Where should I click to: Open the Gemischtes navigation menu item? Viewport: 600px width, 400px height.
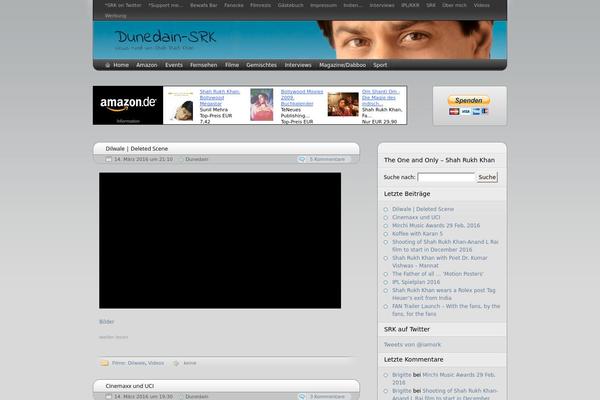(x=261, y=65)
